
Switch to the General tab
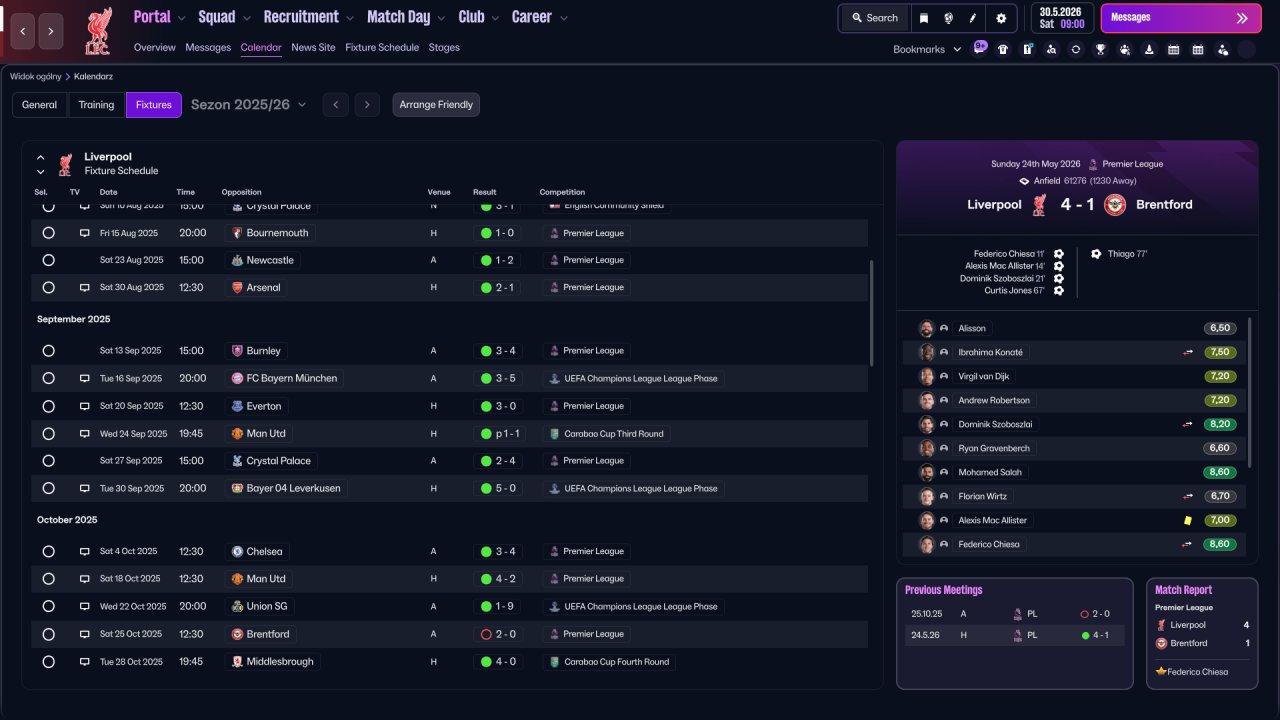pyautogui.click(x=39, y=105)
